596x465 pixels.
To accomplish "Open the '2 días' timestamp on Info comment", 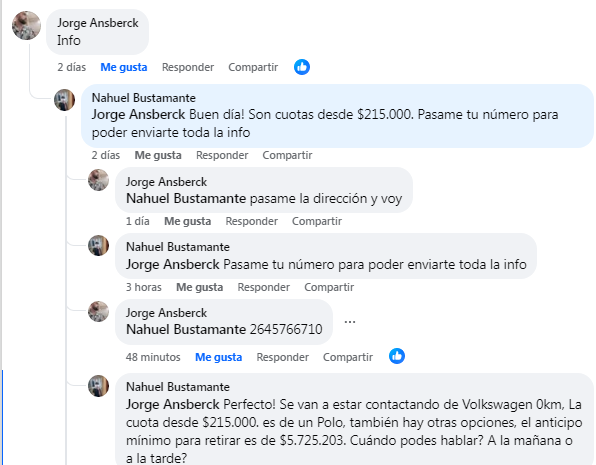I will click(72, 67).
